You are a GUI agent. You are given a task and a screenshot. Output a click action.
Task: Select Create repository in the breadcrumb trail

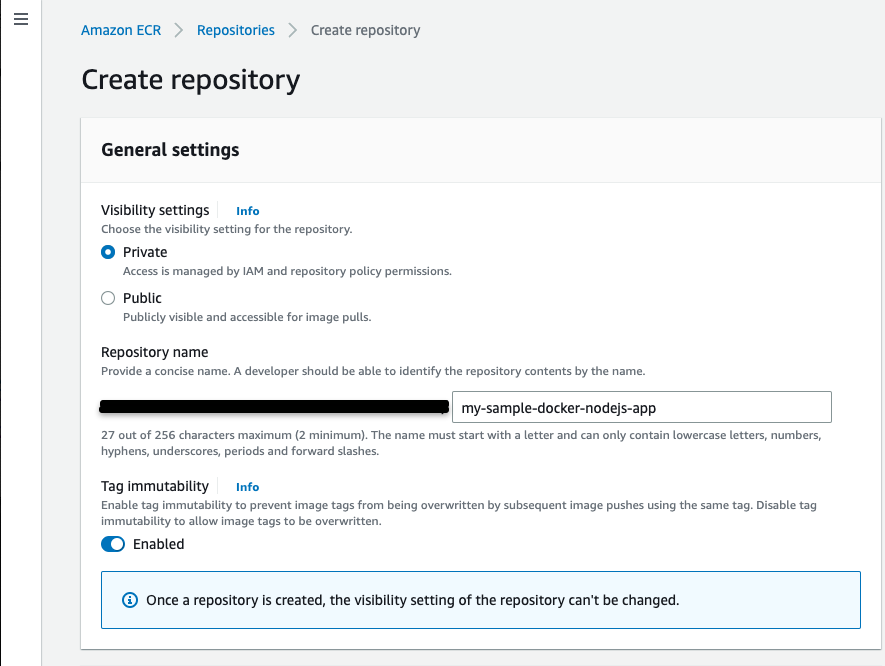365,30
